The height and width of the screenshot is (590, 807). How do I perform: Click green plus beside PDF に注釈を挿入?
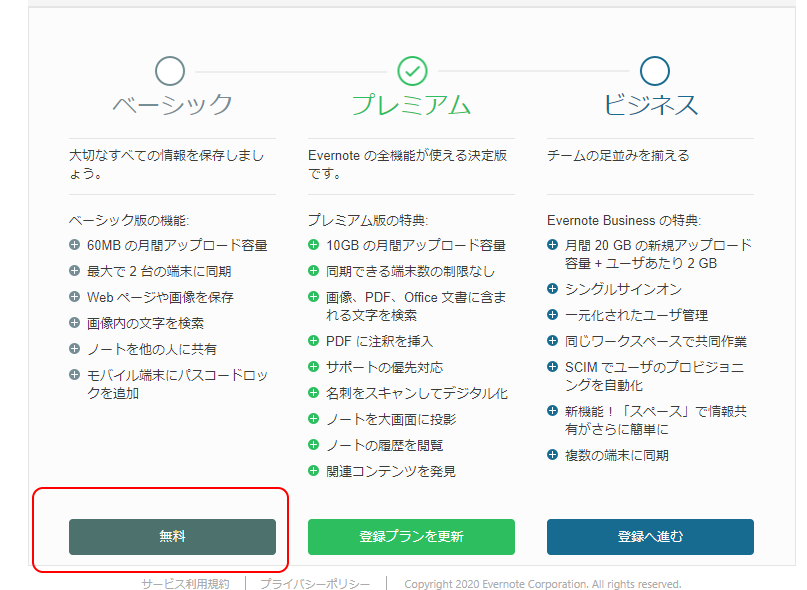(x=313, y=340)
